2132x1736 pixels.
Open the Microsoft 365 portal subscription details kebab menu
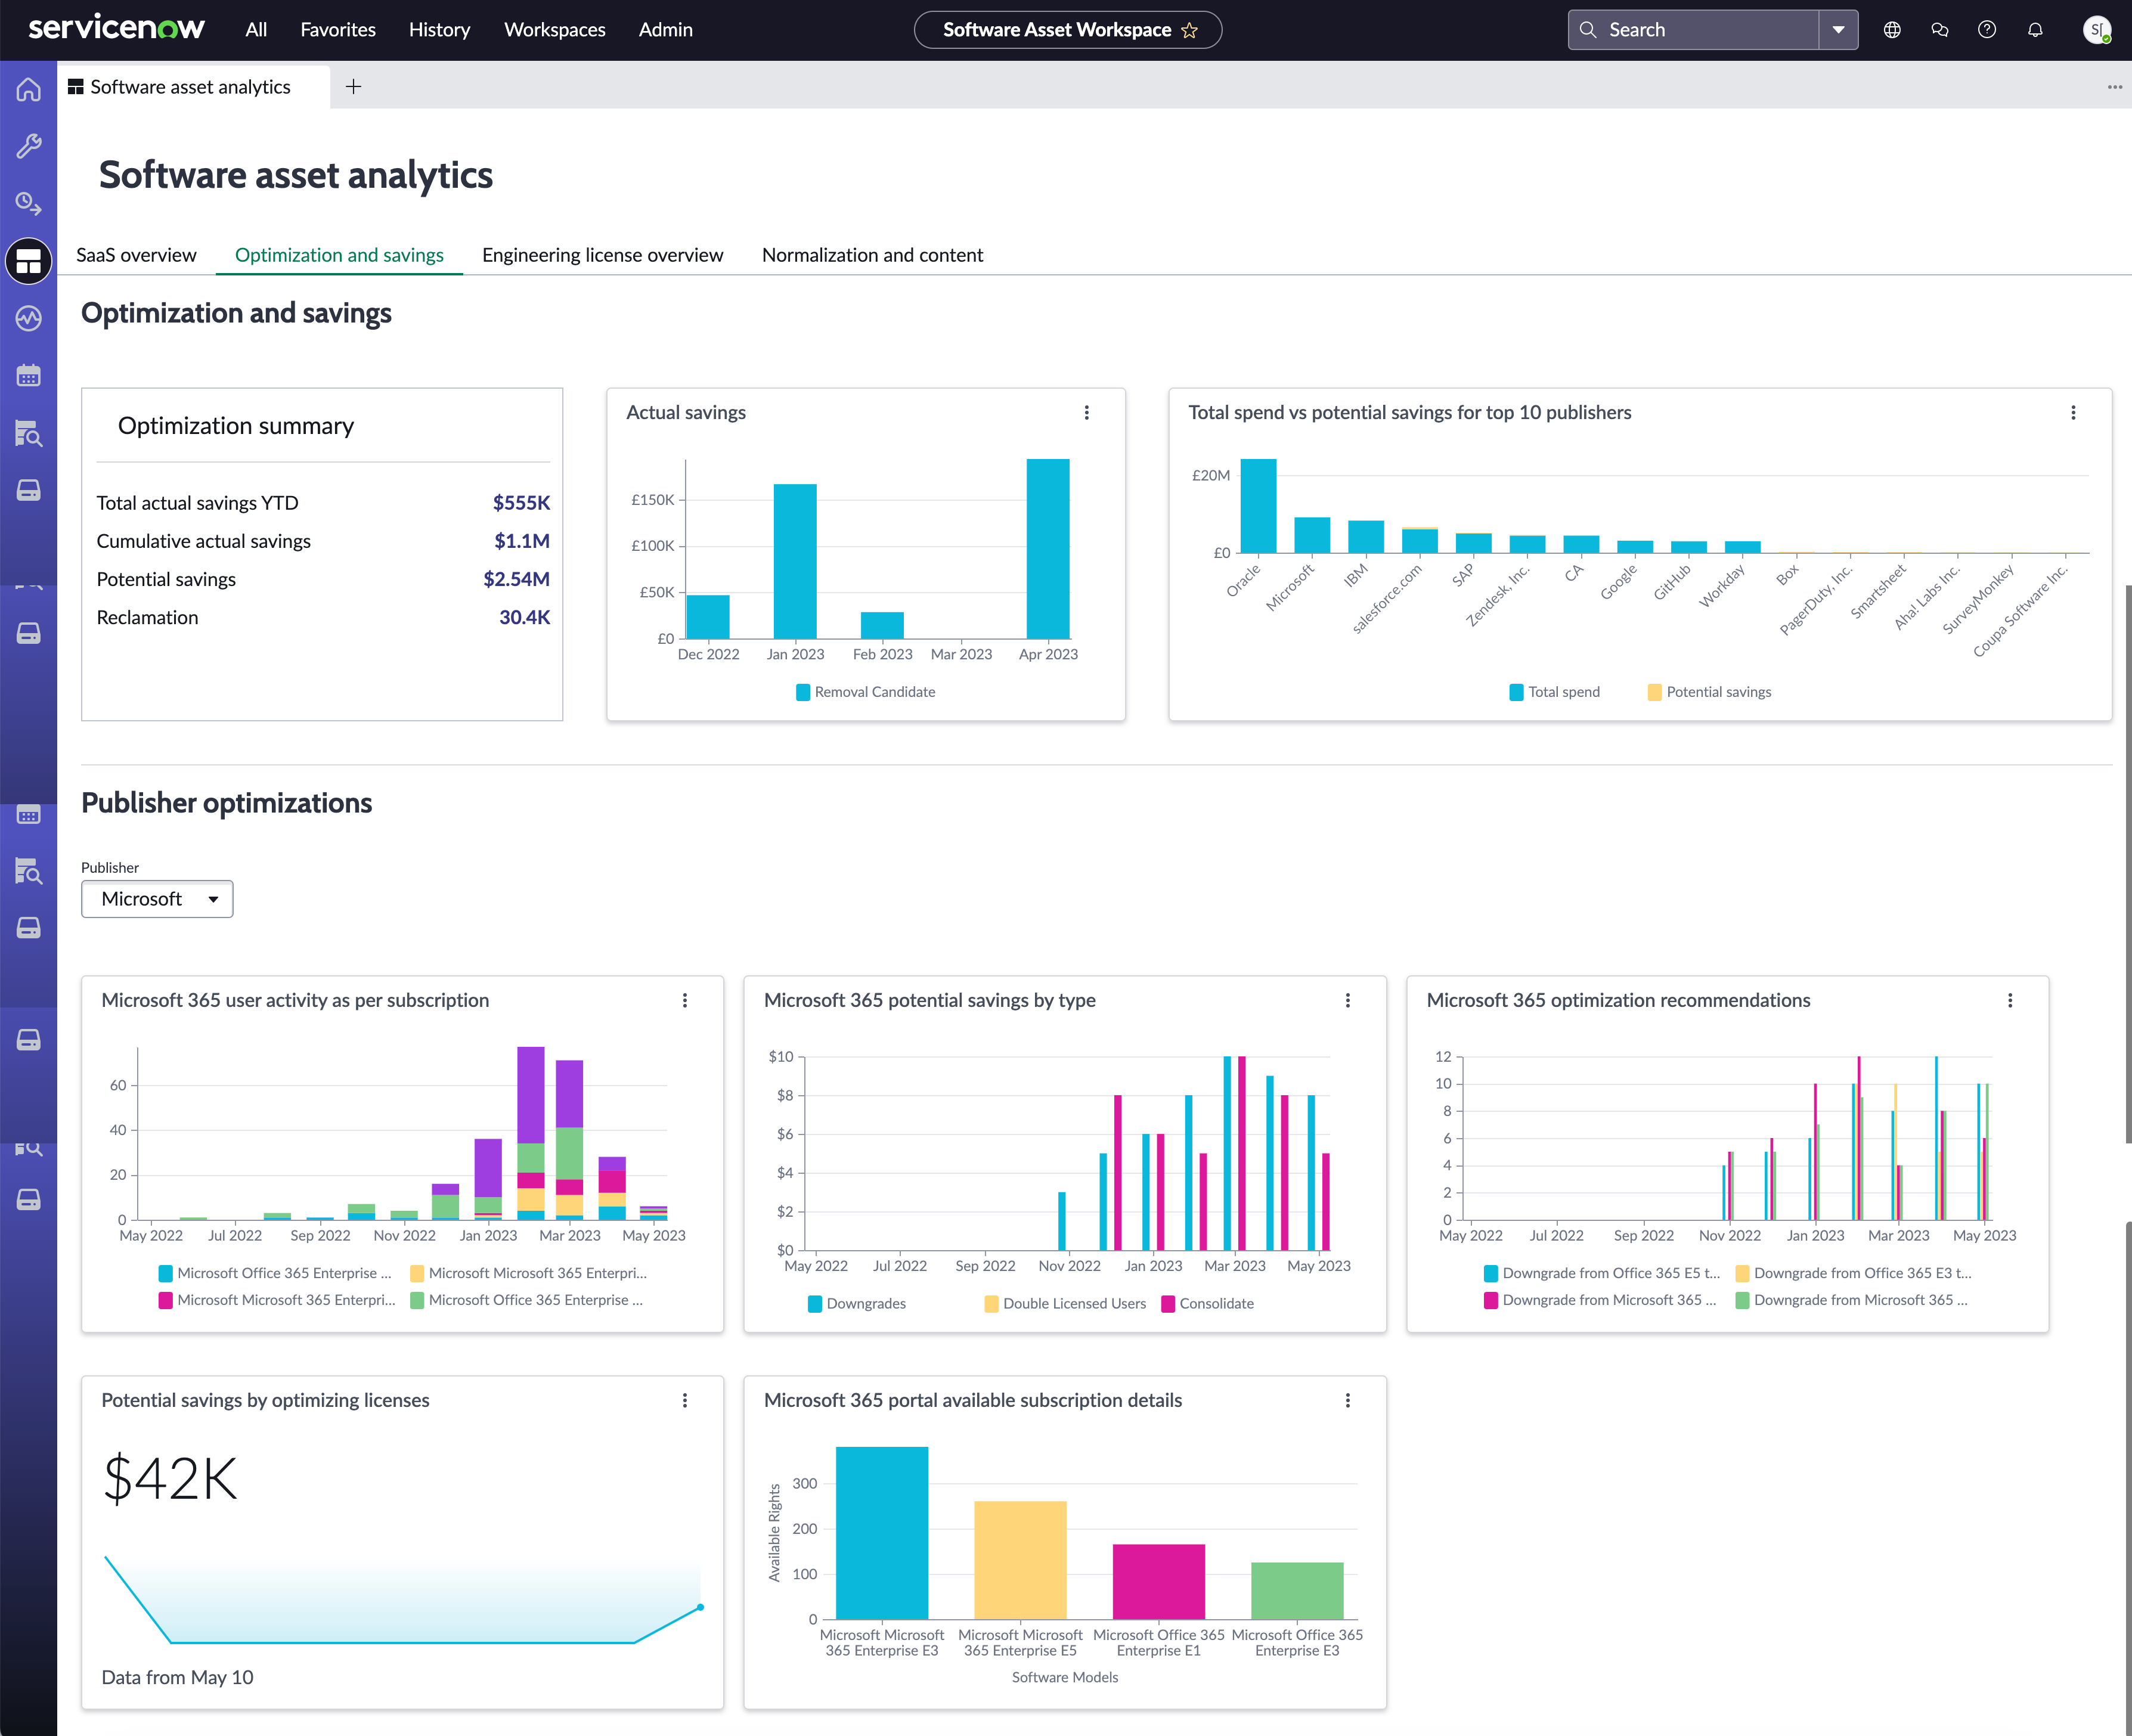coord(1348,1400)
